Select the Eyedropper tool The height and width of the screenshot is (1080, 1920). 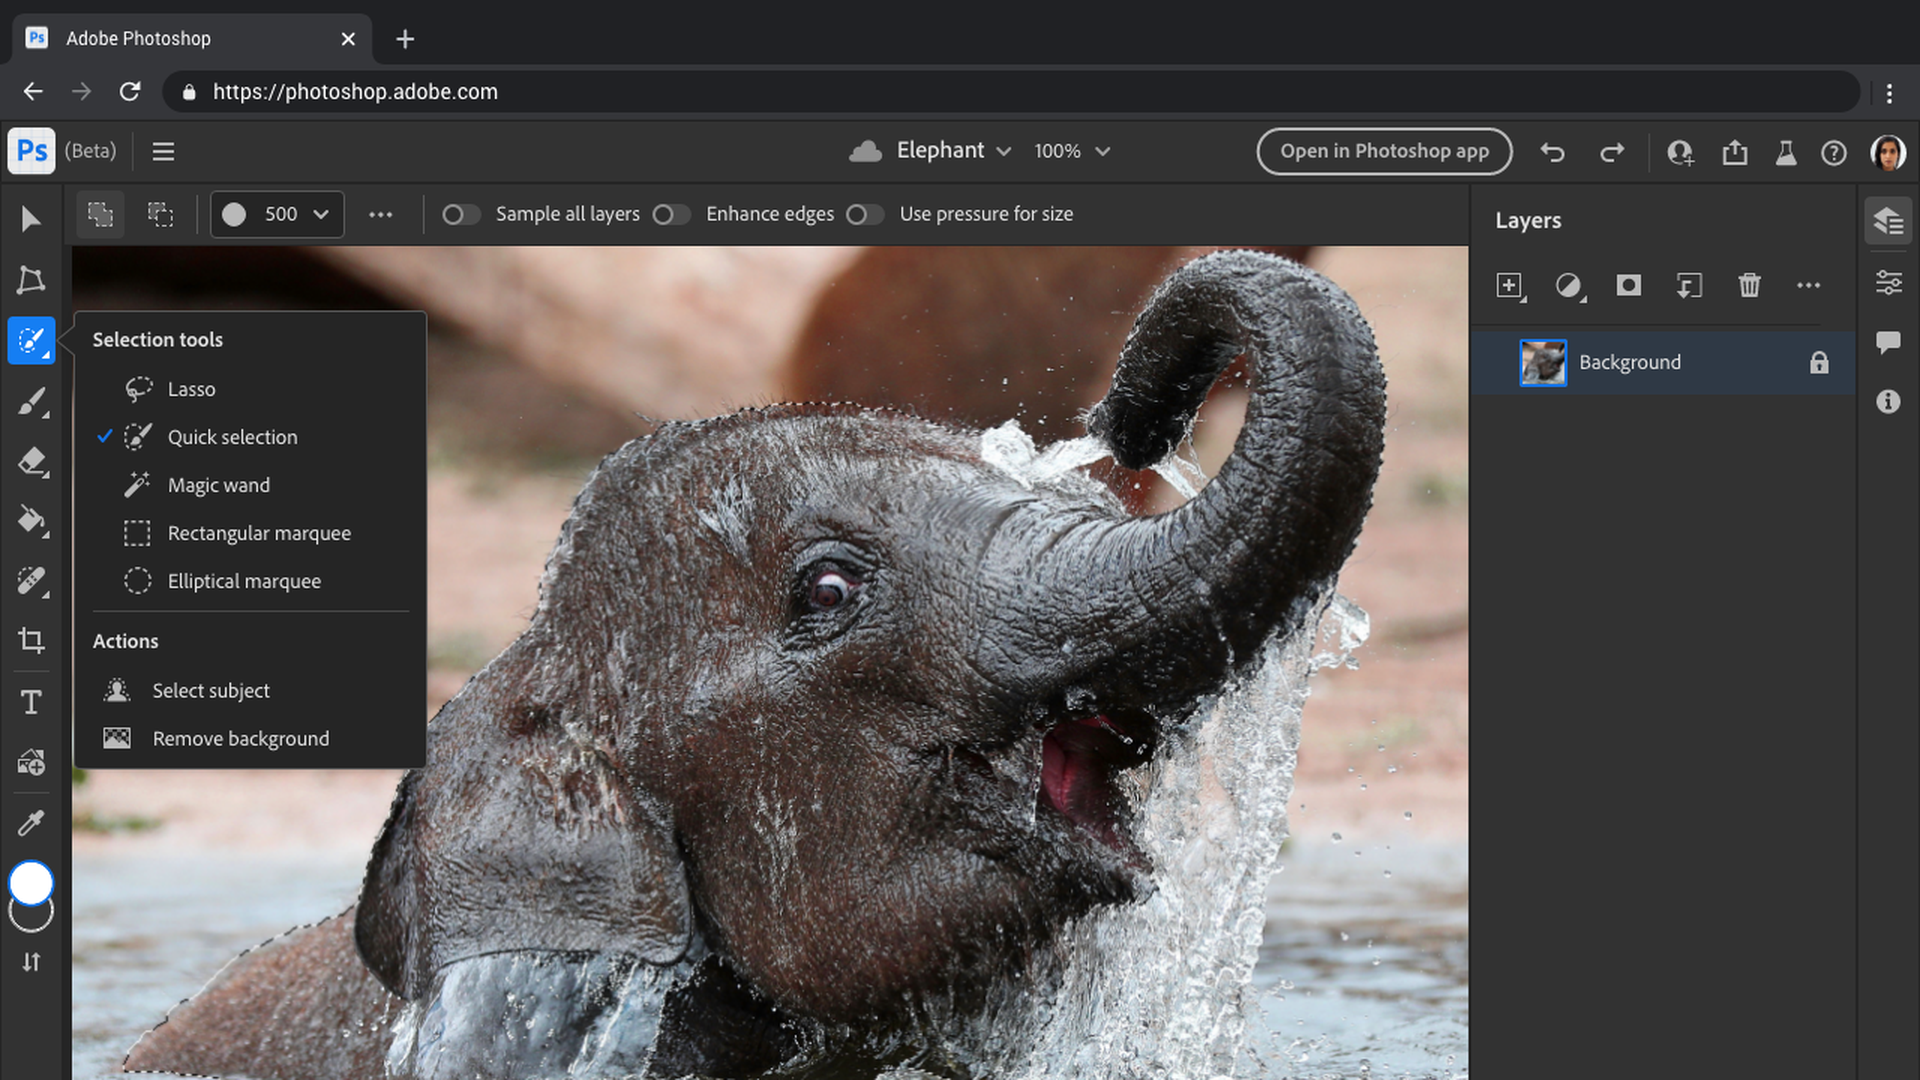click(31, 822)
